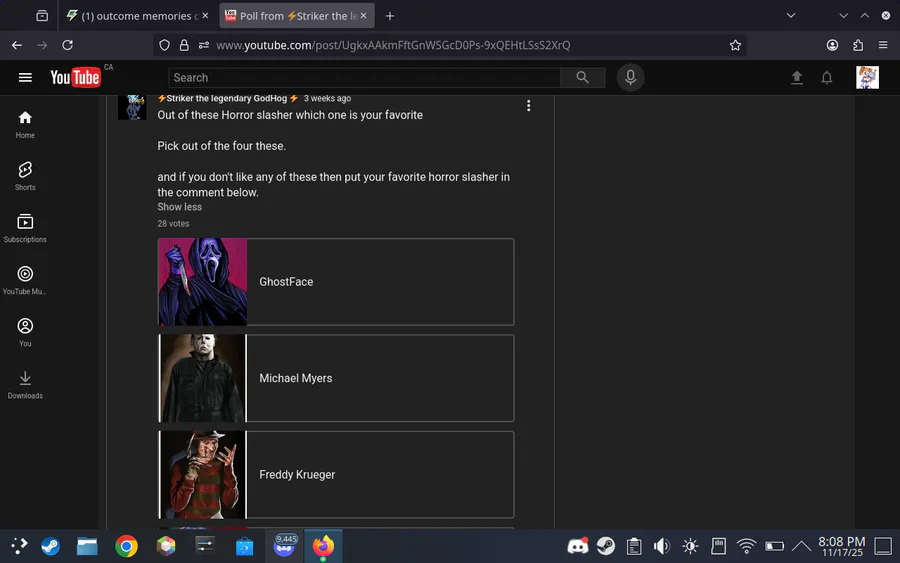This screenshot has width=900, height=563.
Task: Open site permissions icon in address bar
Action: click(x=204, y=45)
